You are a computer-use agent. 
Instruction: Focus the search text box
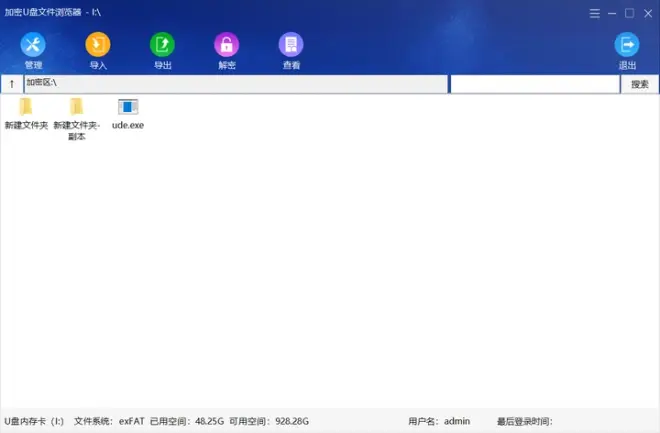coord(534,85)
